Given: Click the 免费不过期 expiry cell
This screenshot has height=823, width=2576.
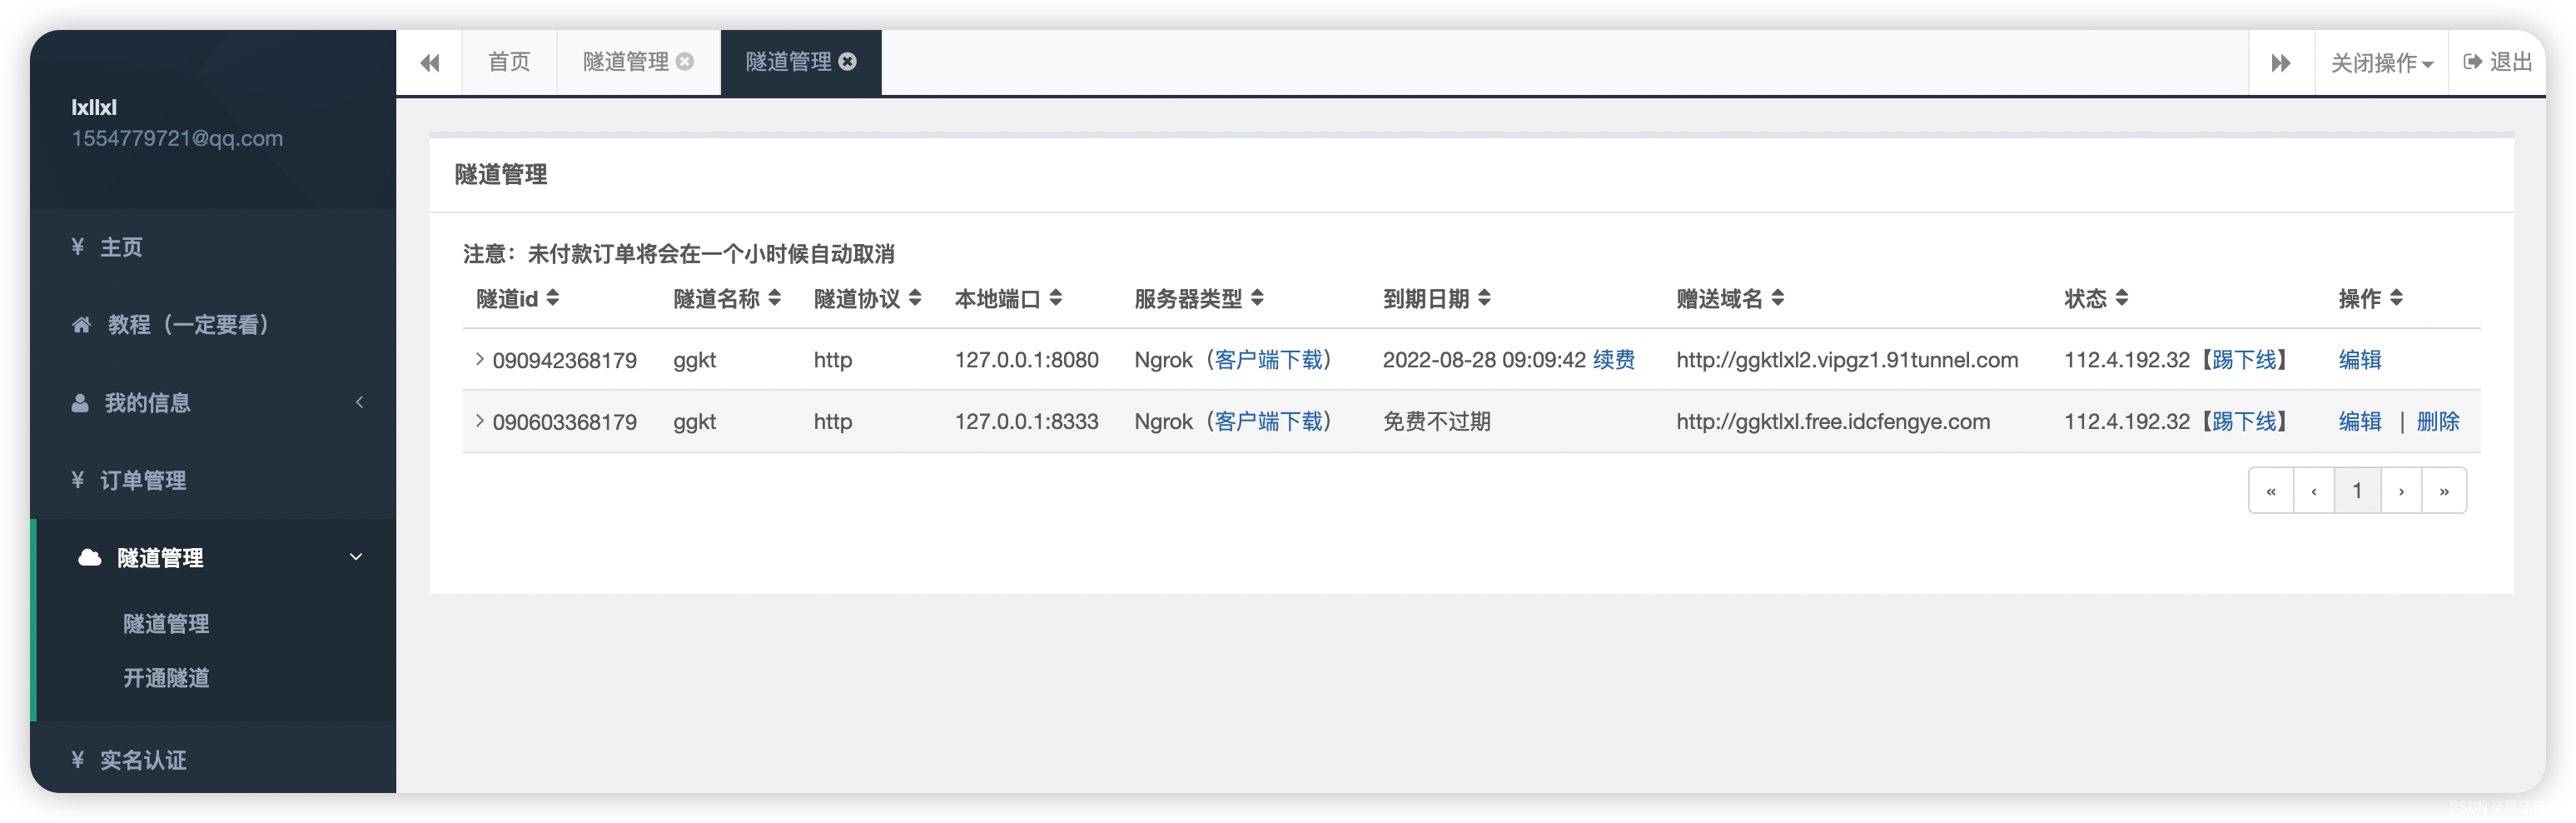Looking at the screenshot, I should point(1436,422).
